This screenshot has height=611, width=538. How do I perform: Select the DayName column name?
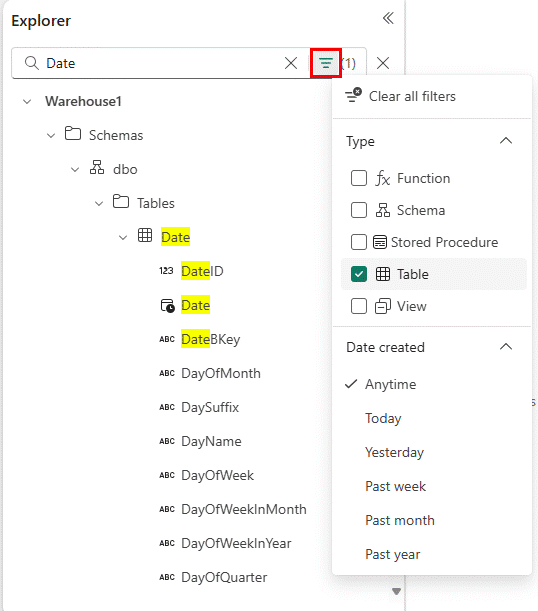tap(211, 441)
